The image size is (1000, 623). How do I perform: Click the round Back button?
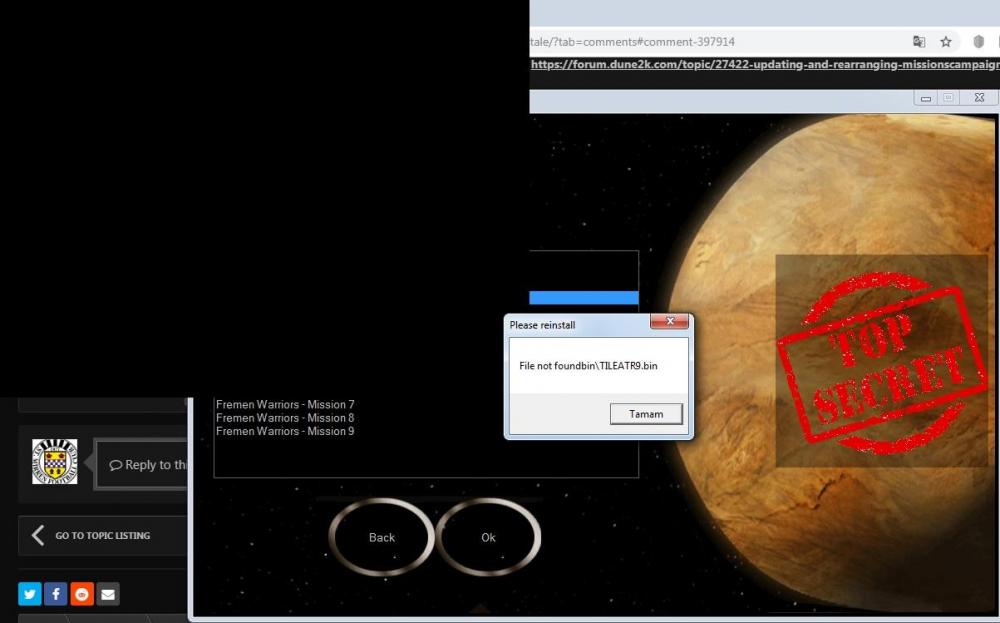click(x=382, y=537)
